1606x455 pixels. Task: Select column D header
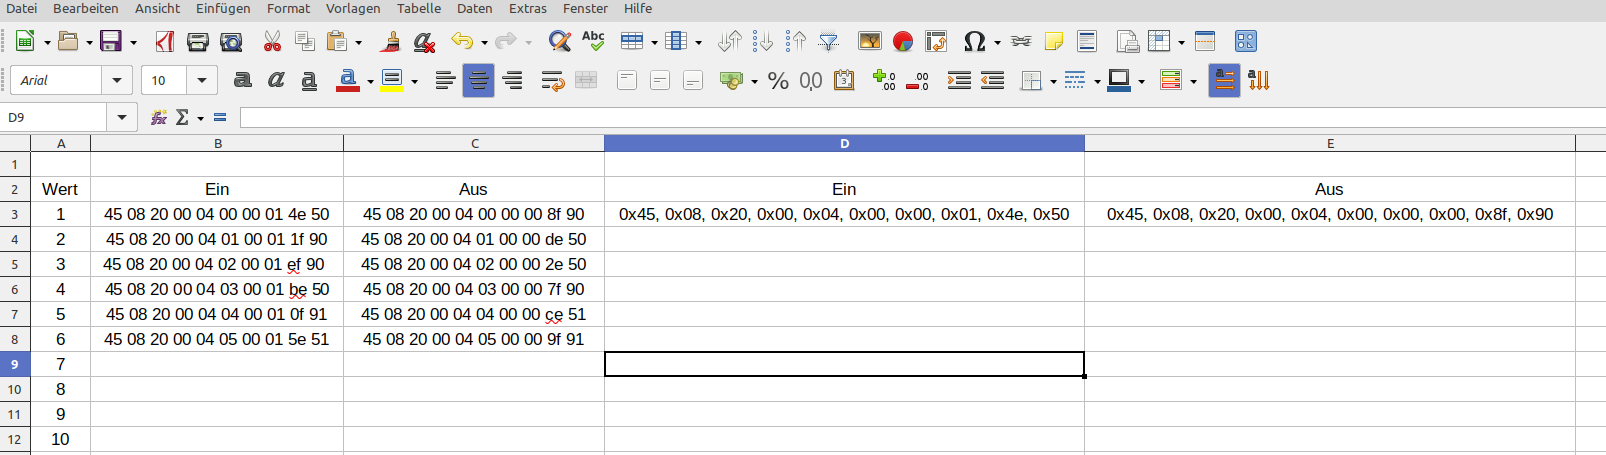(x=844, y=144)
